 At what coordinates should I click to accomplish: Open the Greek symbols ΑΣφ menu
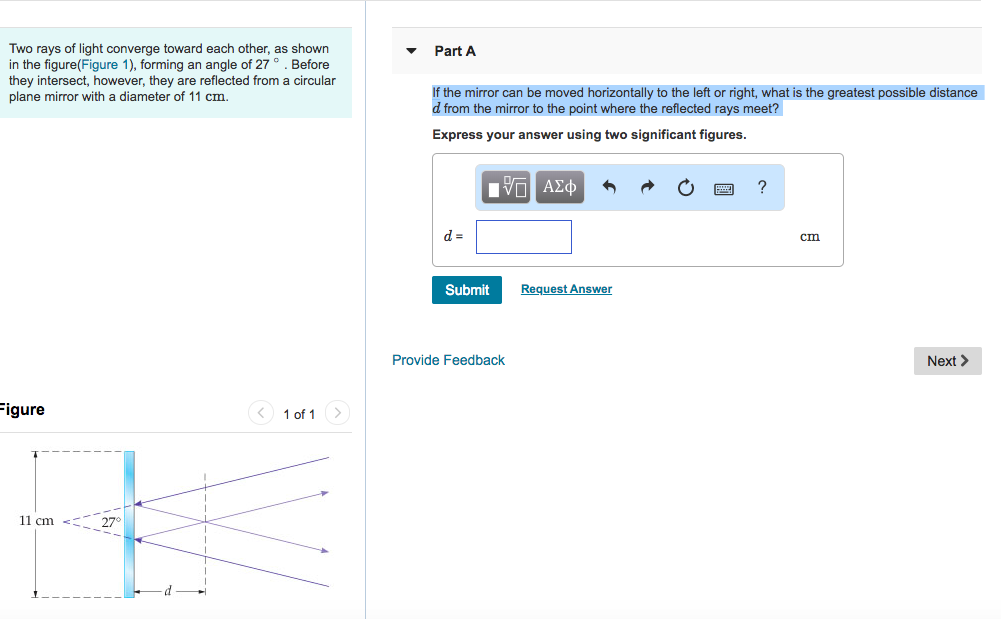click(559, 187)
